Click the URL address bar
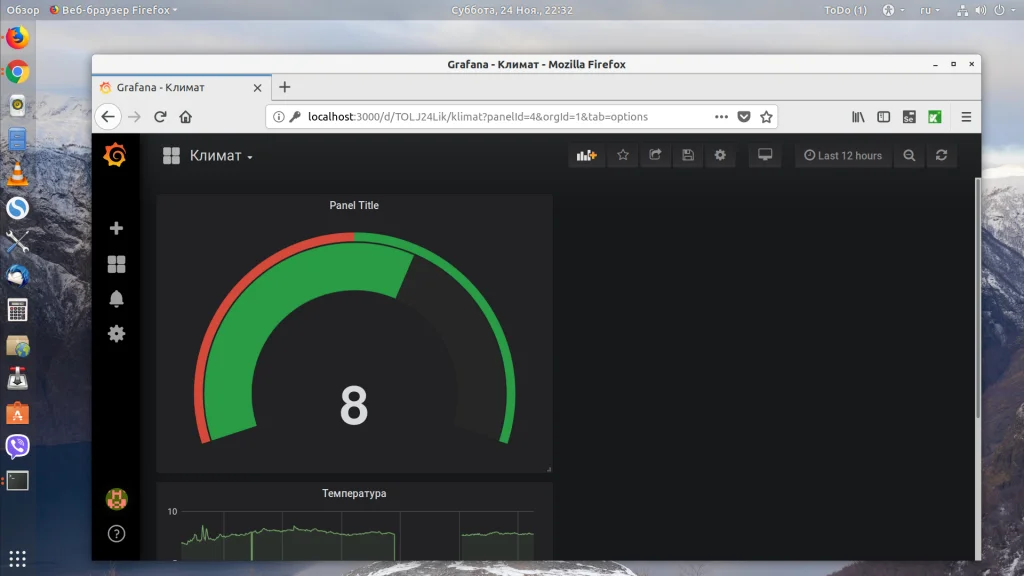The height and width of the screenshot is (576, 1024). pyautogui.click(x=500, y=117)
